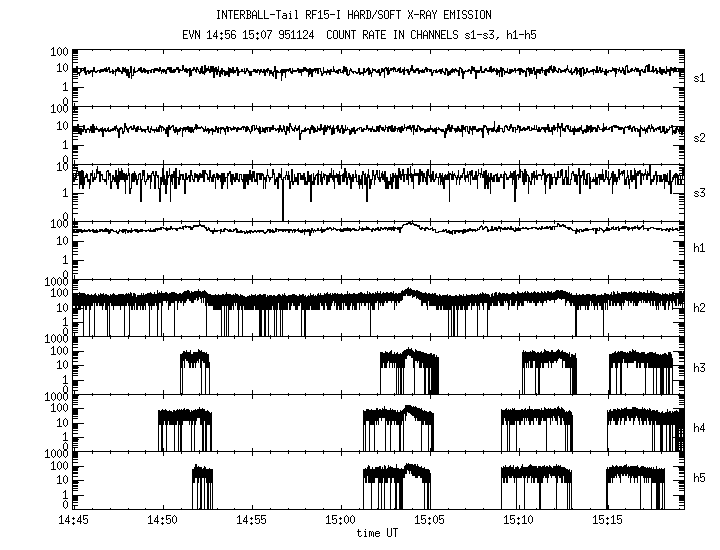Click the first h3 burst near 14:51

pos(195,371)
